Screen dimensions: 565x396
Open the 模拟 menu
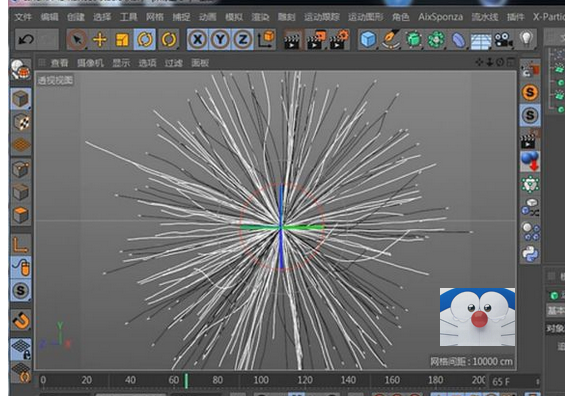click(x=233, y=17)
